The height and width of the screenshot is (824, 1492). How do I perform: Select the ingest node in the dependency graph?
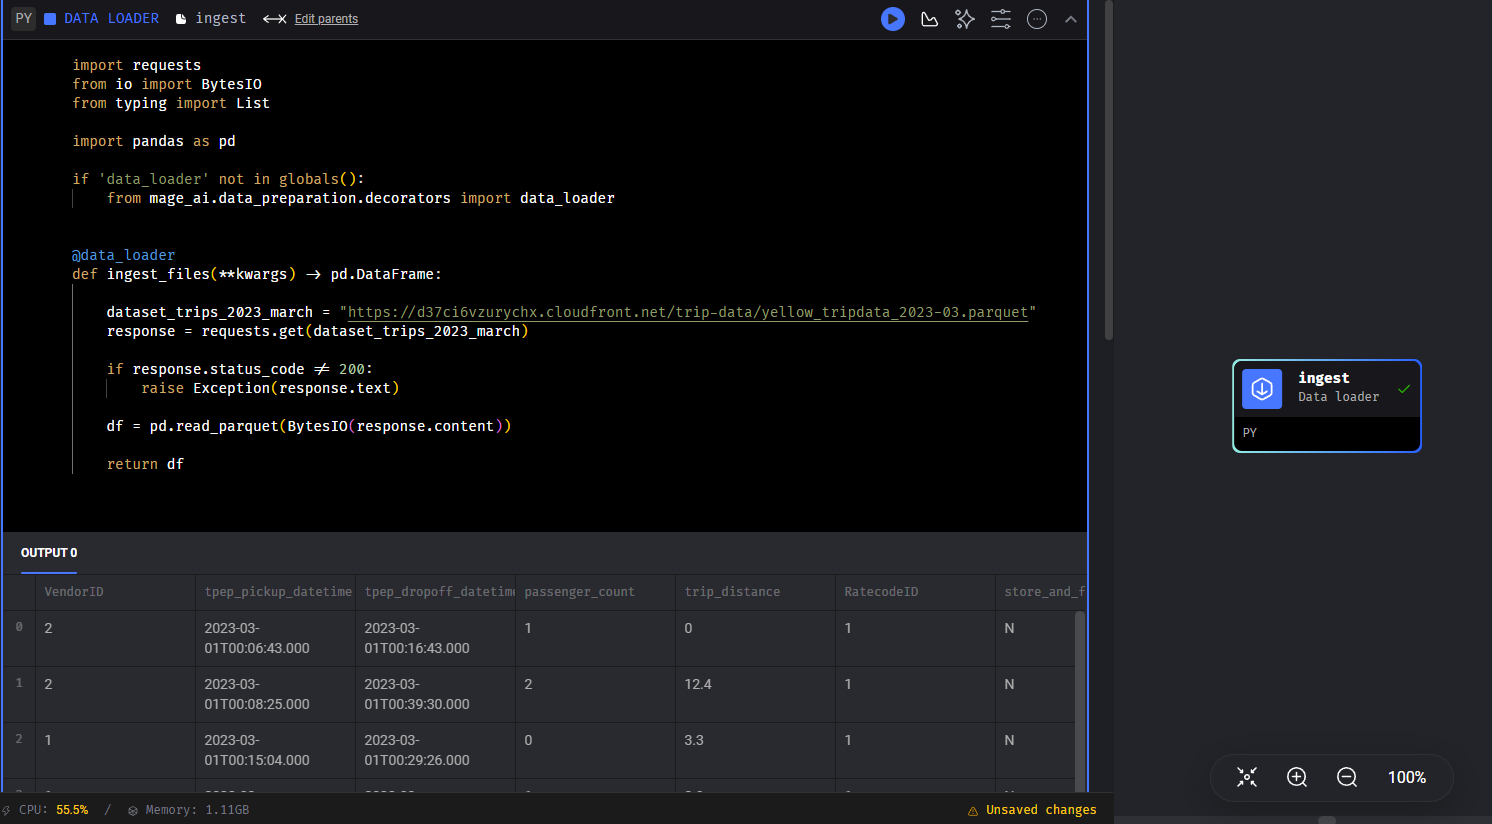[1326, 406]
